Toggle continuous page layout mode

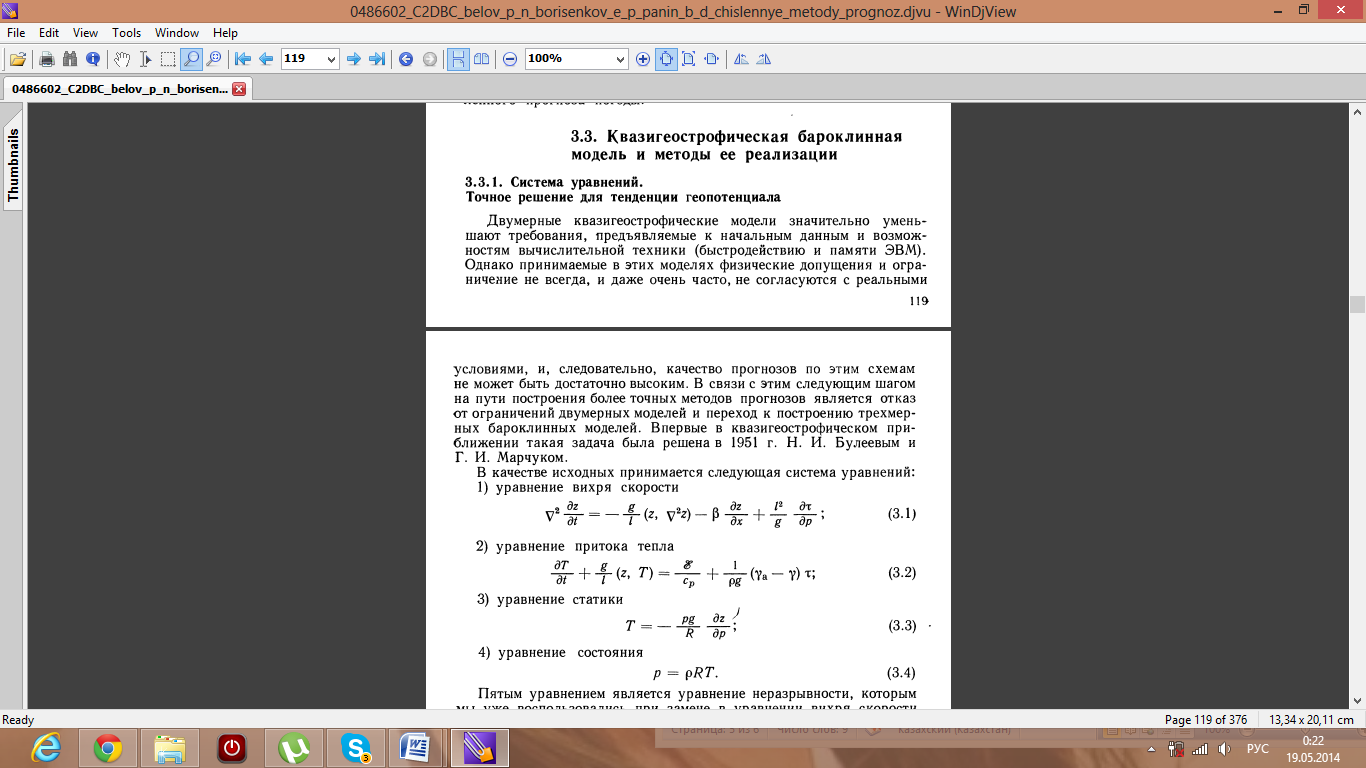pyautogui.click(x=458, y=59)
